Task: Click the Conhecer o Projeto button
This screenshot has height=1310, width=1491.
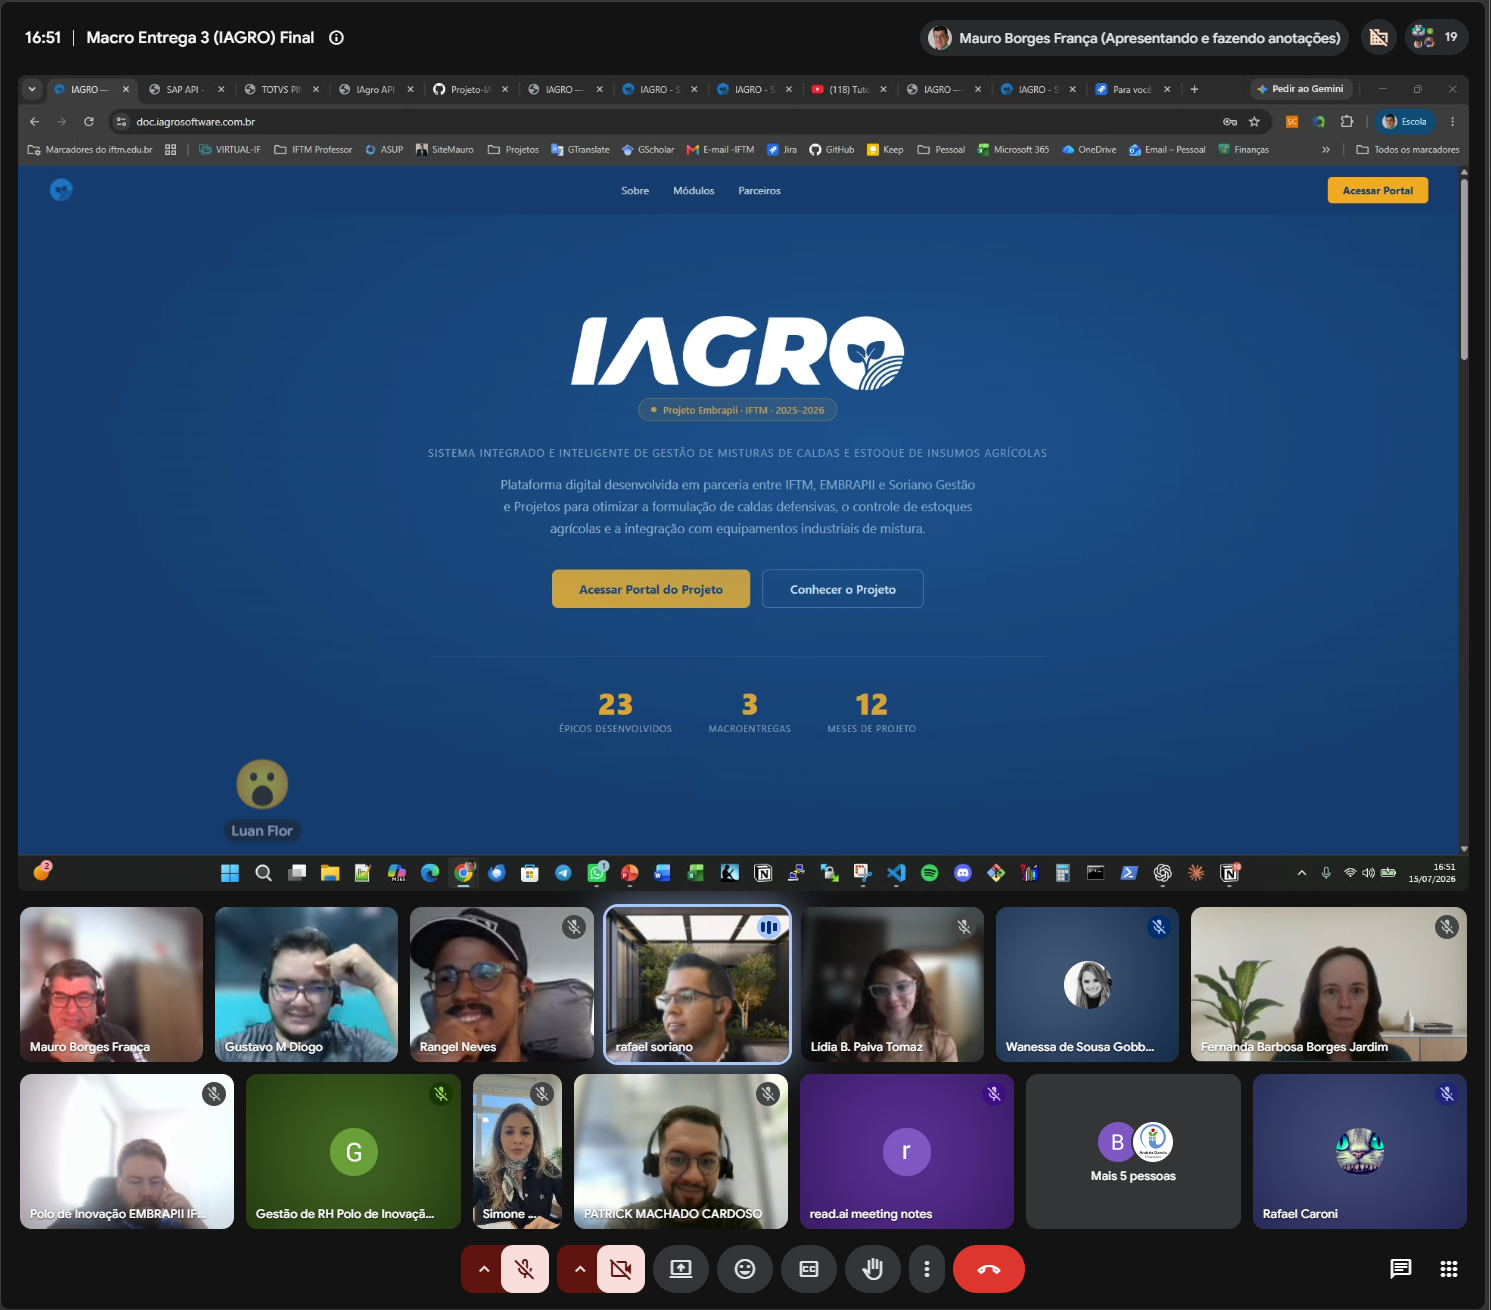Action: [843, 589]
